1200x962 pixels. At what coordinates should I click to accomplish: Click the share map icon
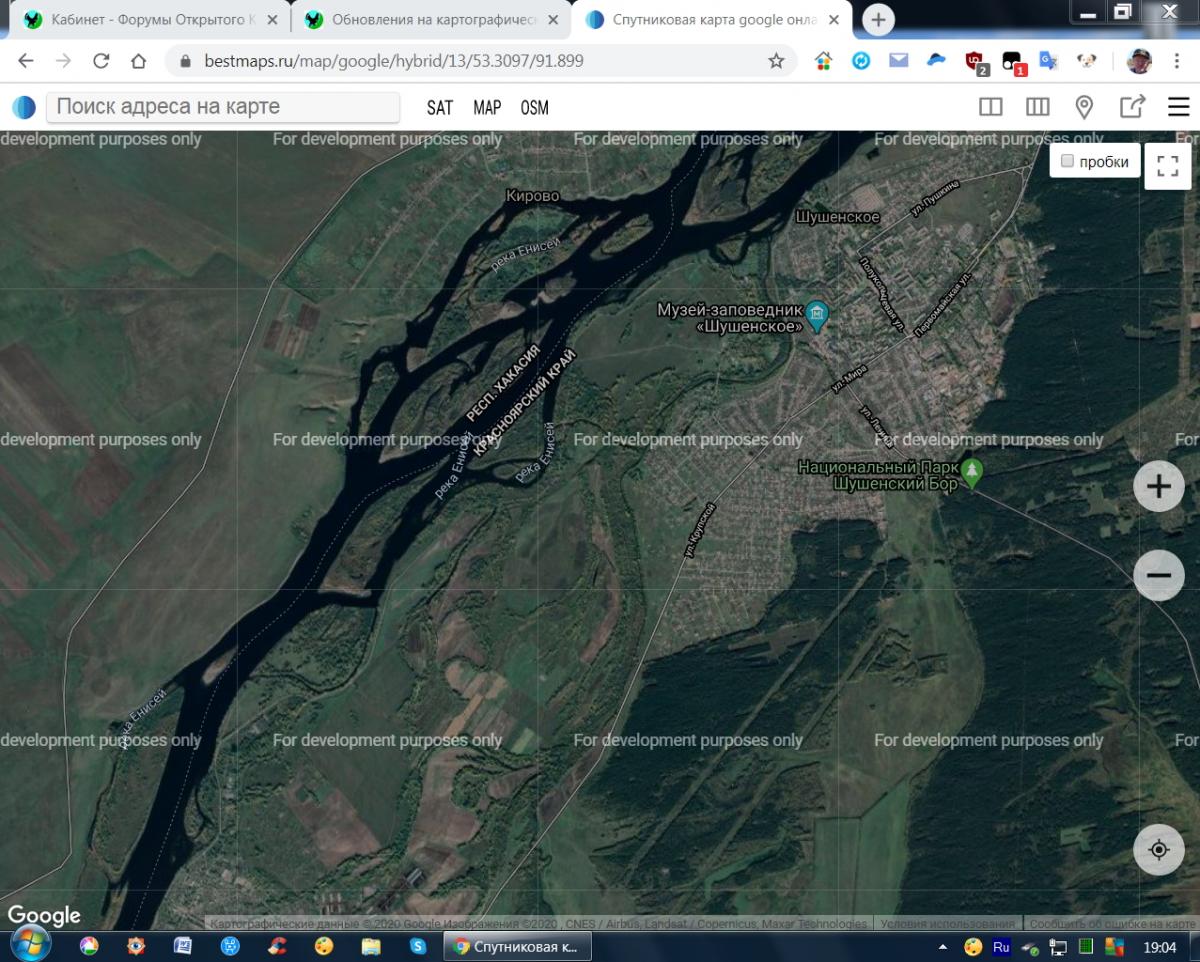[1131, 107]
